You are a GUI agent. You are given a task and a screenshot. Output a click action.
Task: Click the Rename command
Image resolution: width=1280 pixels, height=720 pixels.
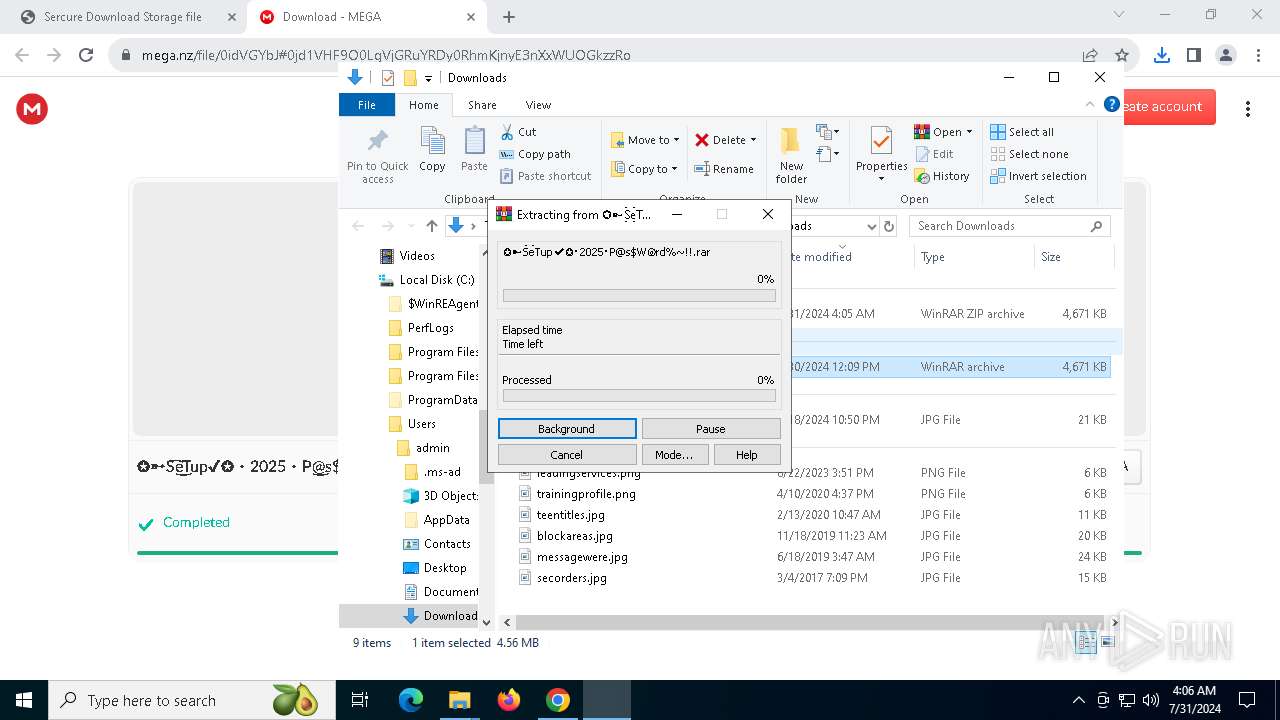tap(724, 169)
